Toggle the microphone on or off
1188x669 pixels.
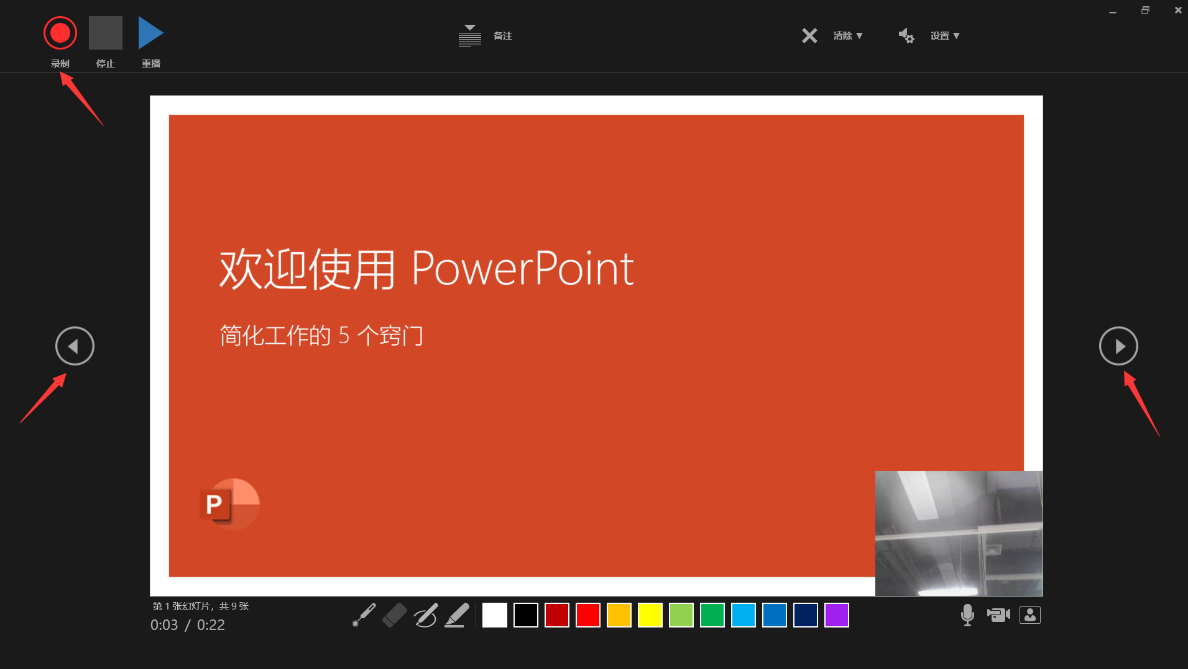tap(968, 614)
